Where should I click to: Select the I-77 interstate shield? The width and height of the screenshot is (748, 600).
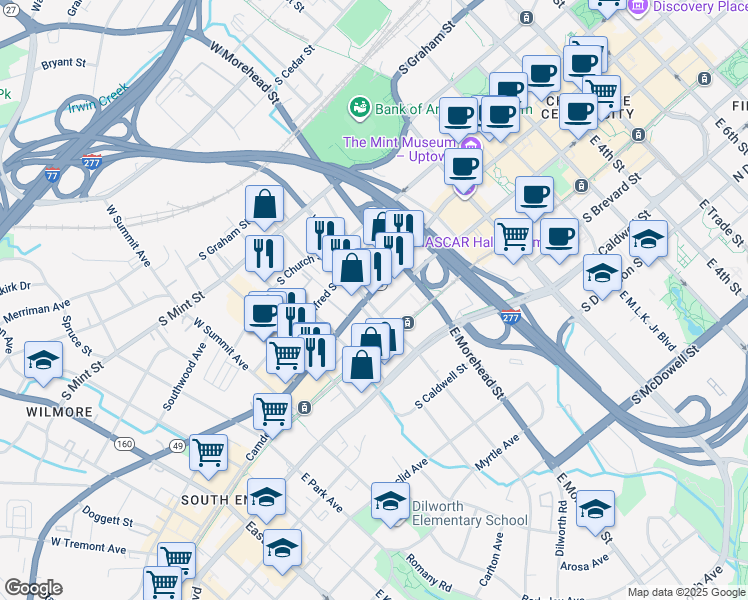tap(52, 175)
